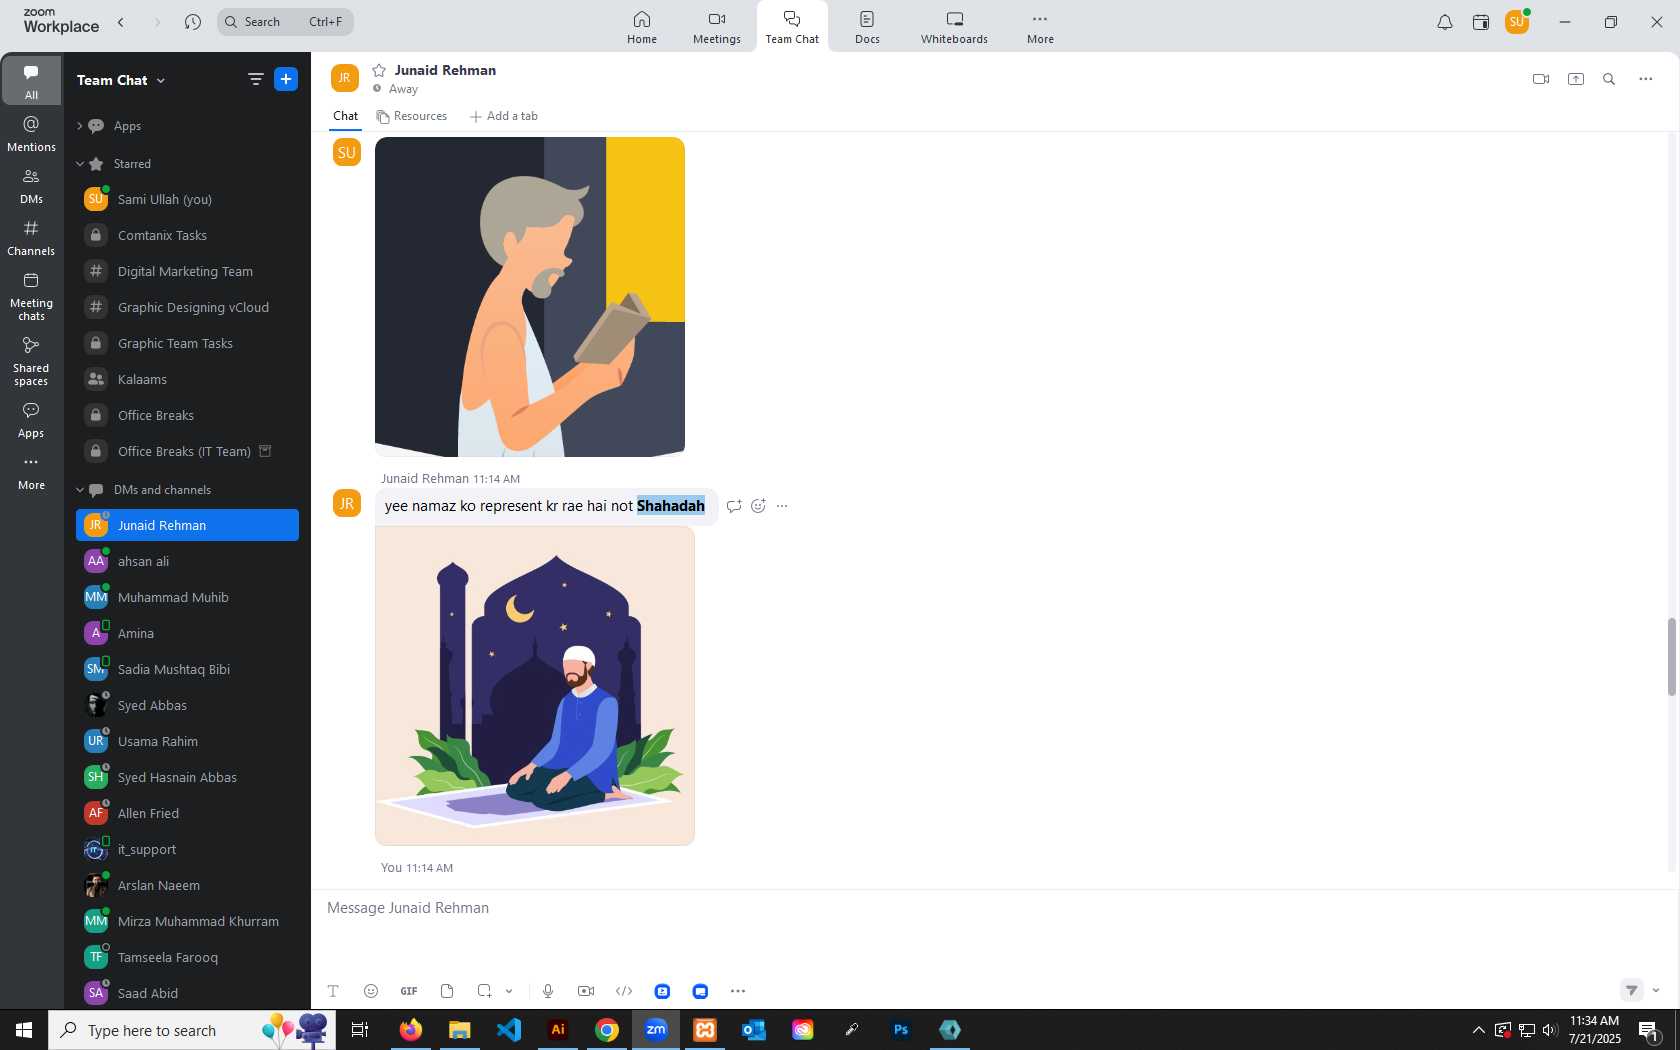Viewport: 1680px width, 1050px height.
Task: Open the Team Chat filter icon
Action: point(255,79)
